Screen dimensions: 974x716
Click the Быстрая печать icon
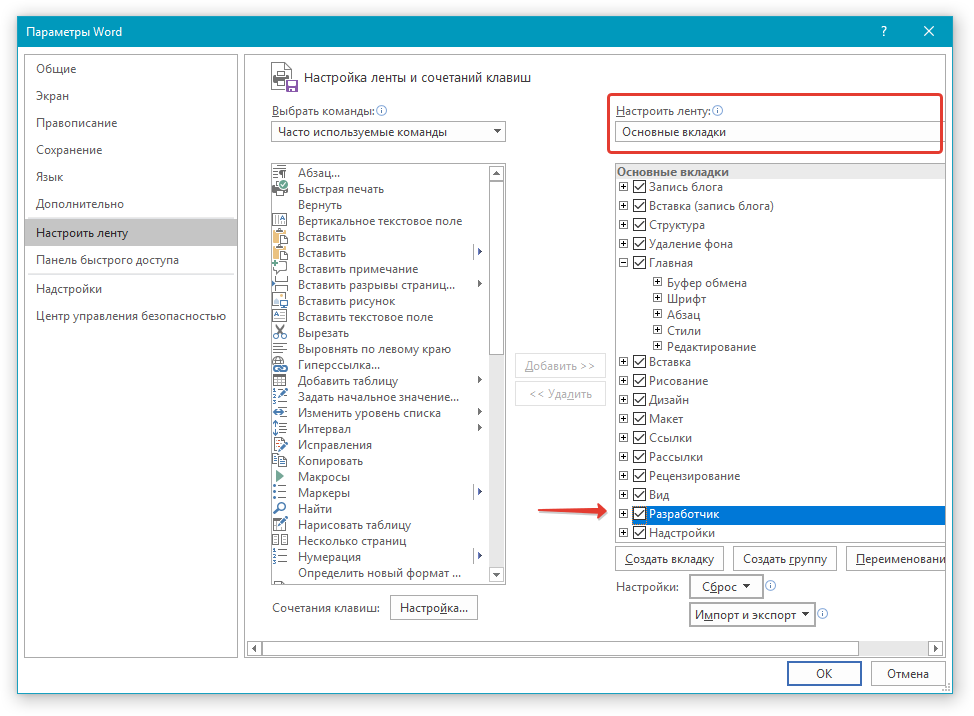coord(280,189)
